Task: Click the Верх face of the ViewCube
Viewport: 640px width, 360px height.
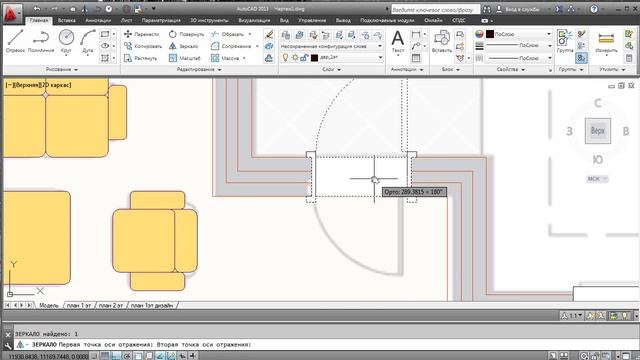Action: 598,131
